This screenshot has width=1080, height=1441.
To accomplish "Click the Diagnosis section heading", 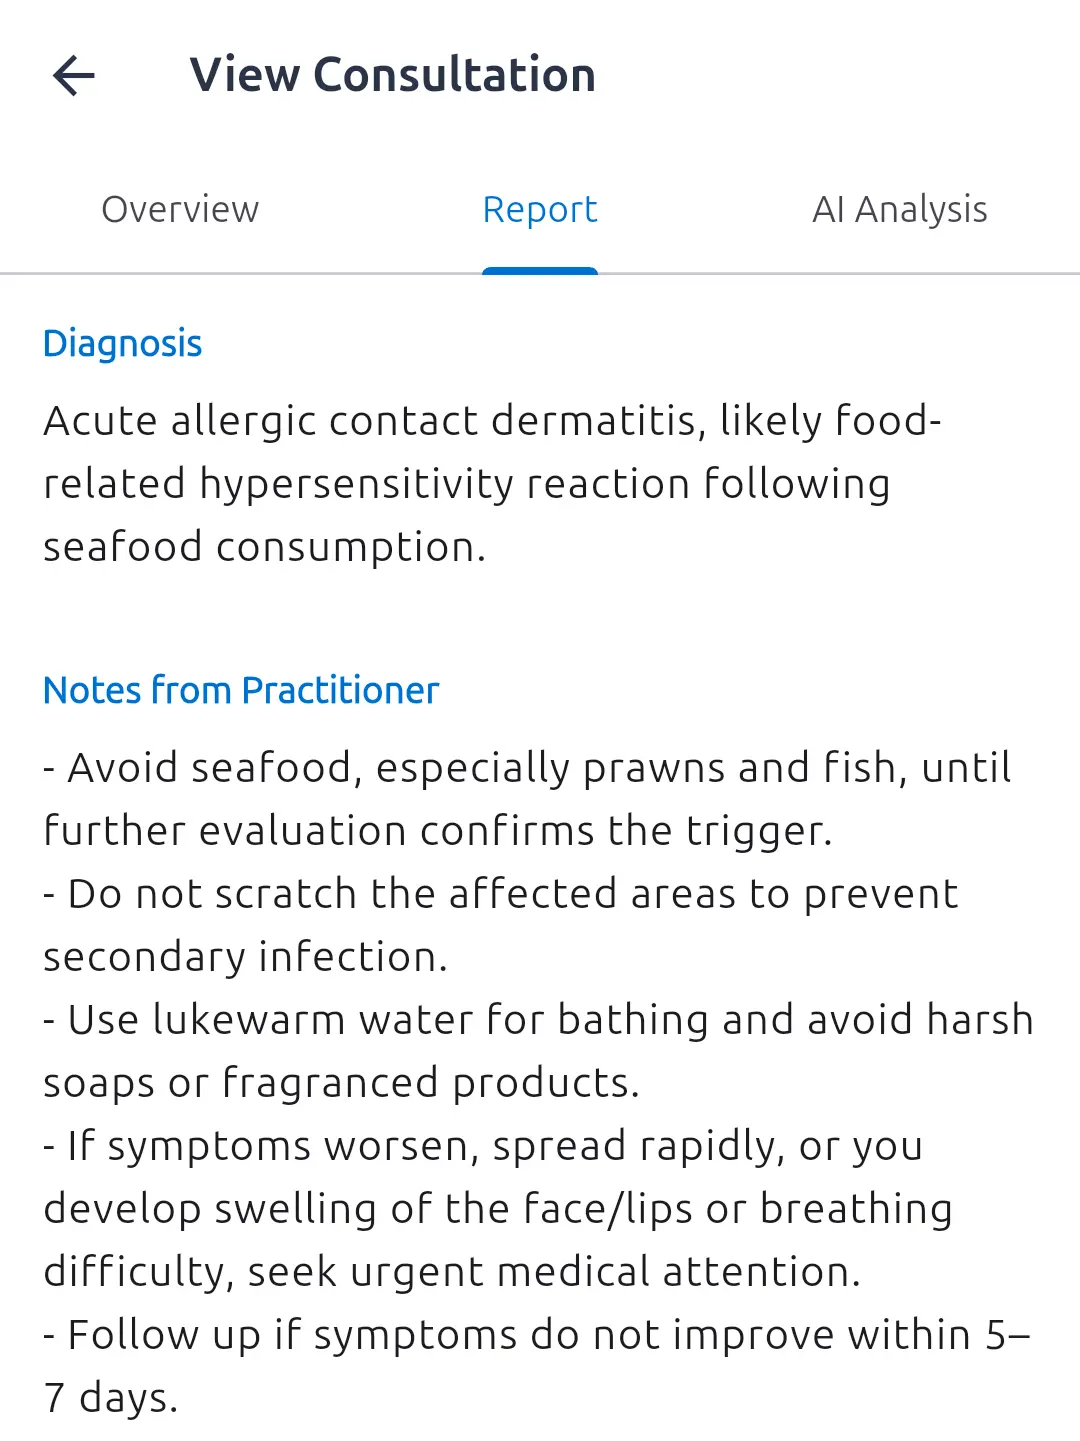I will click(x=123, y=343).
